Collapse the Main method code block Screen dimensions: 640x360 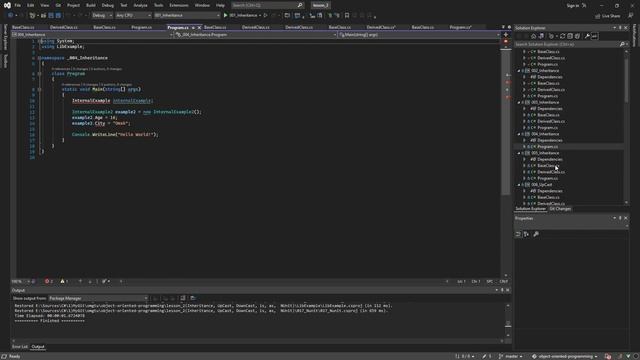[40, 89]
